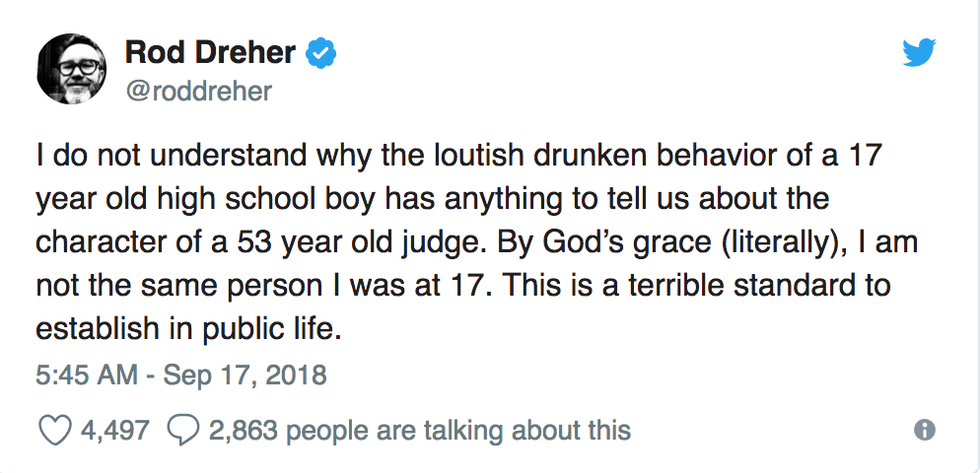Click the Twitter bird logo
980x473 pixels.
[918, 54]
